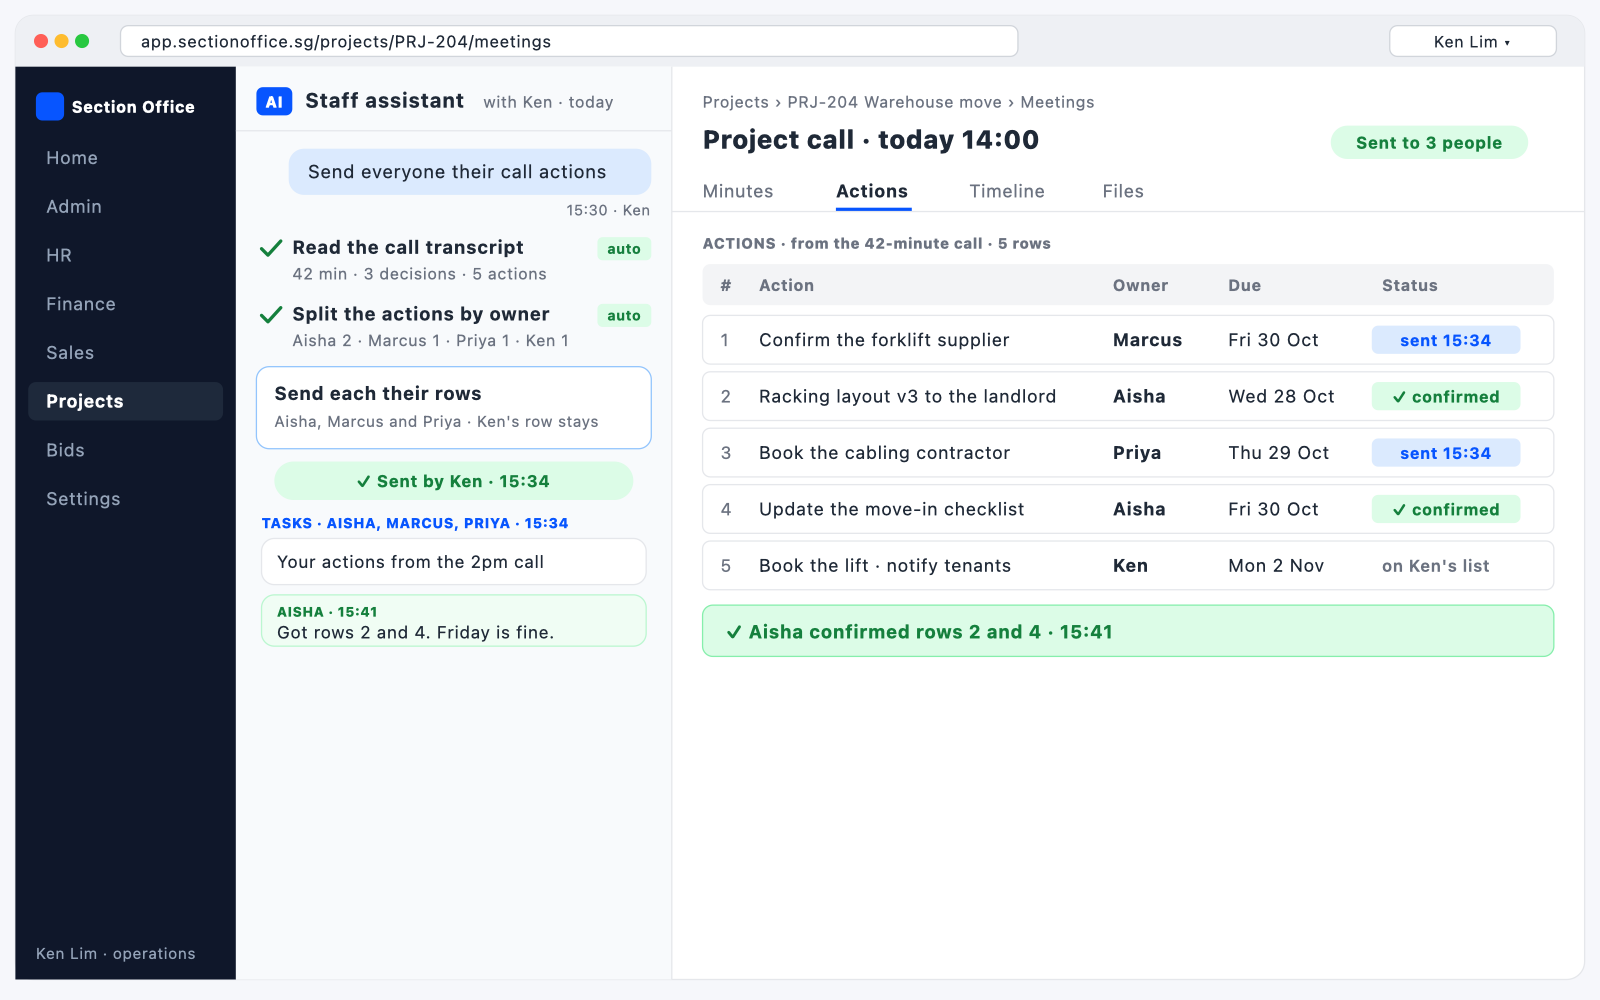Click the blue Section Office logo square

click(x=50, y=106)
